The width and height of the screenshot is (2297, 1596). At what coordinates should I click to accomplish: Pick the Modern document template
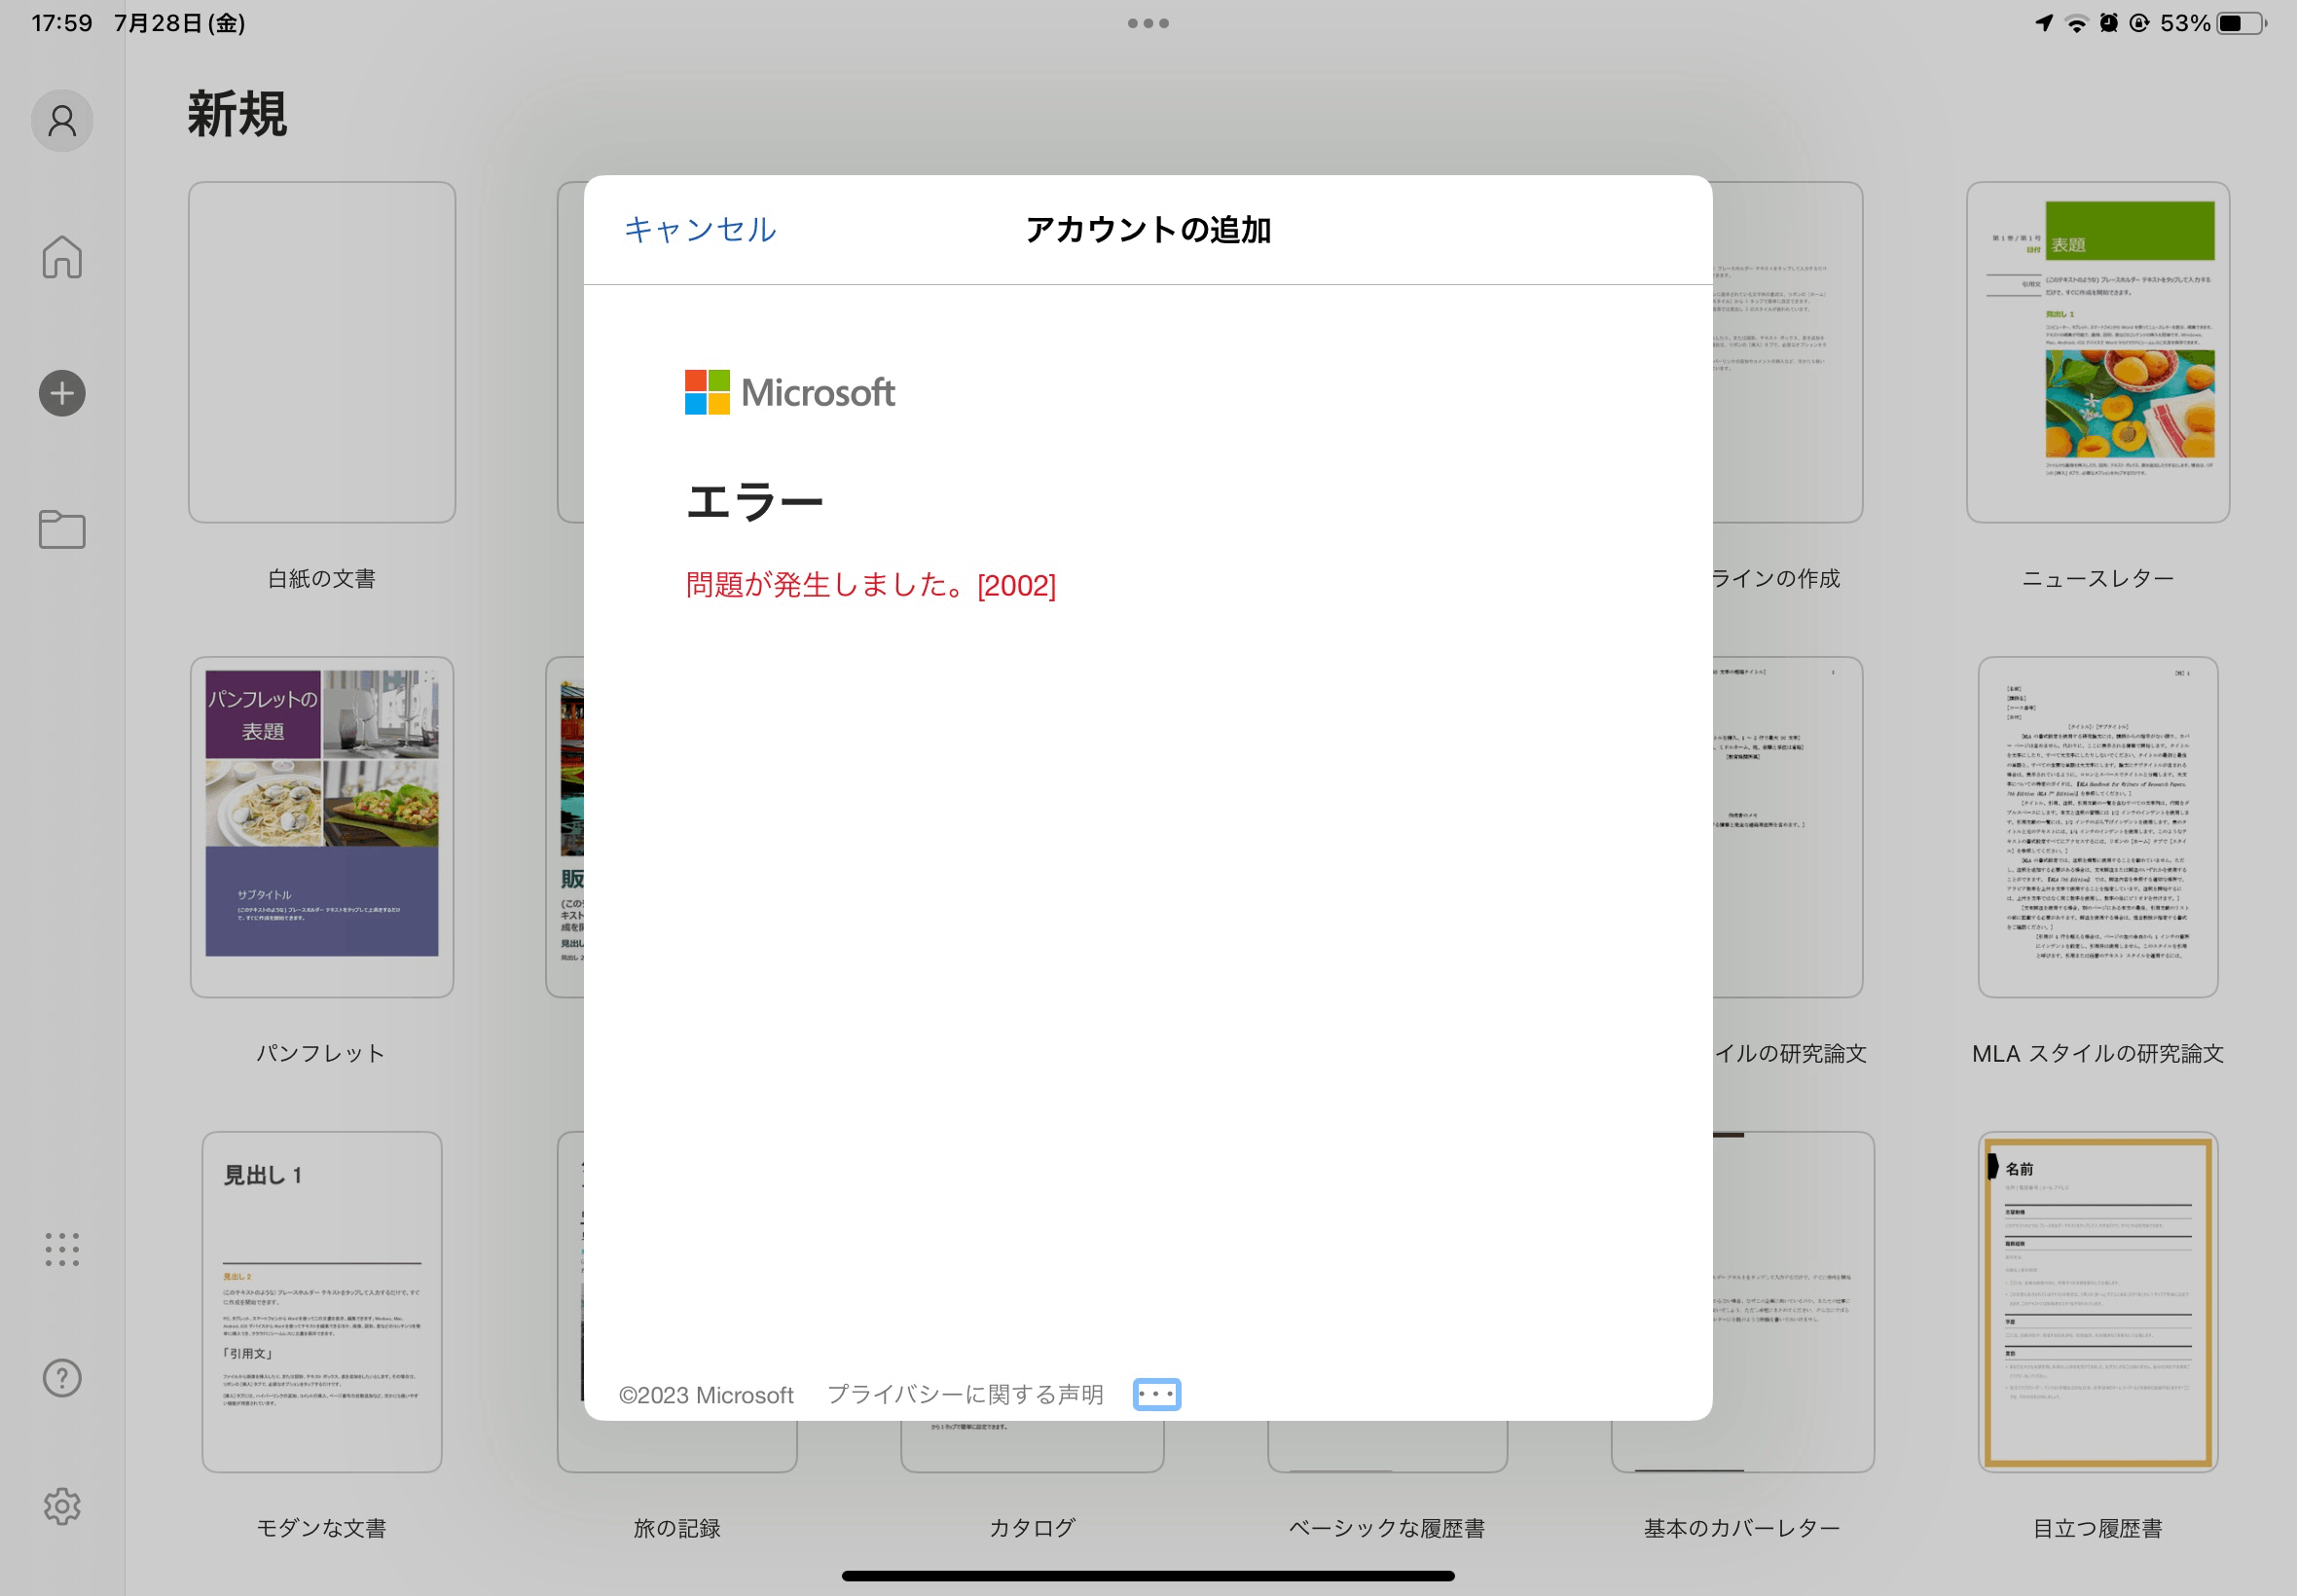pos(322,1301)
